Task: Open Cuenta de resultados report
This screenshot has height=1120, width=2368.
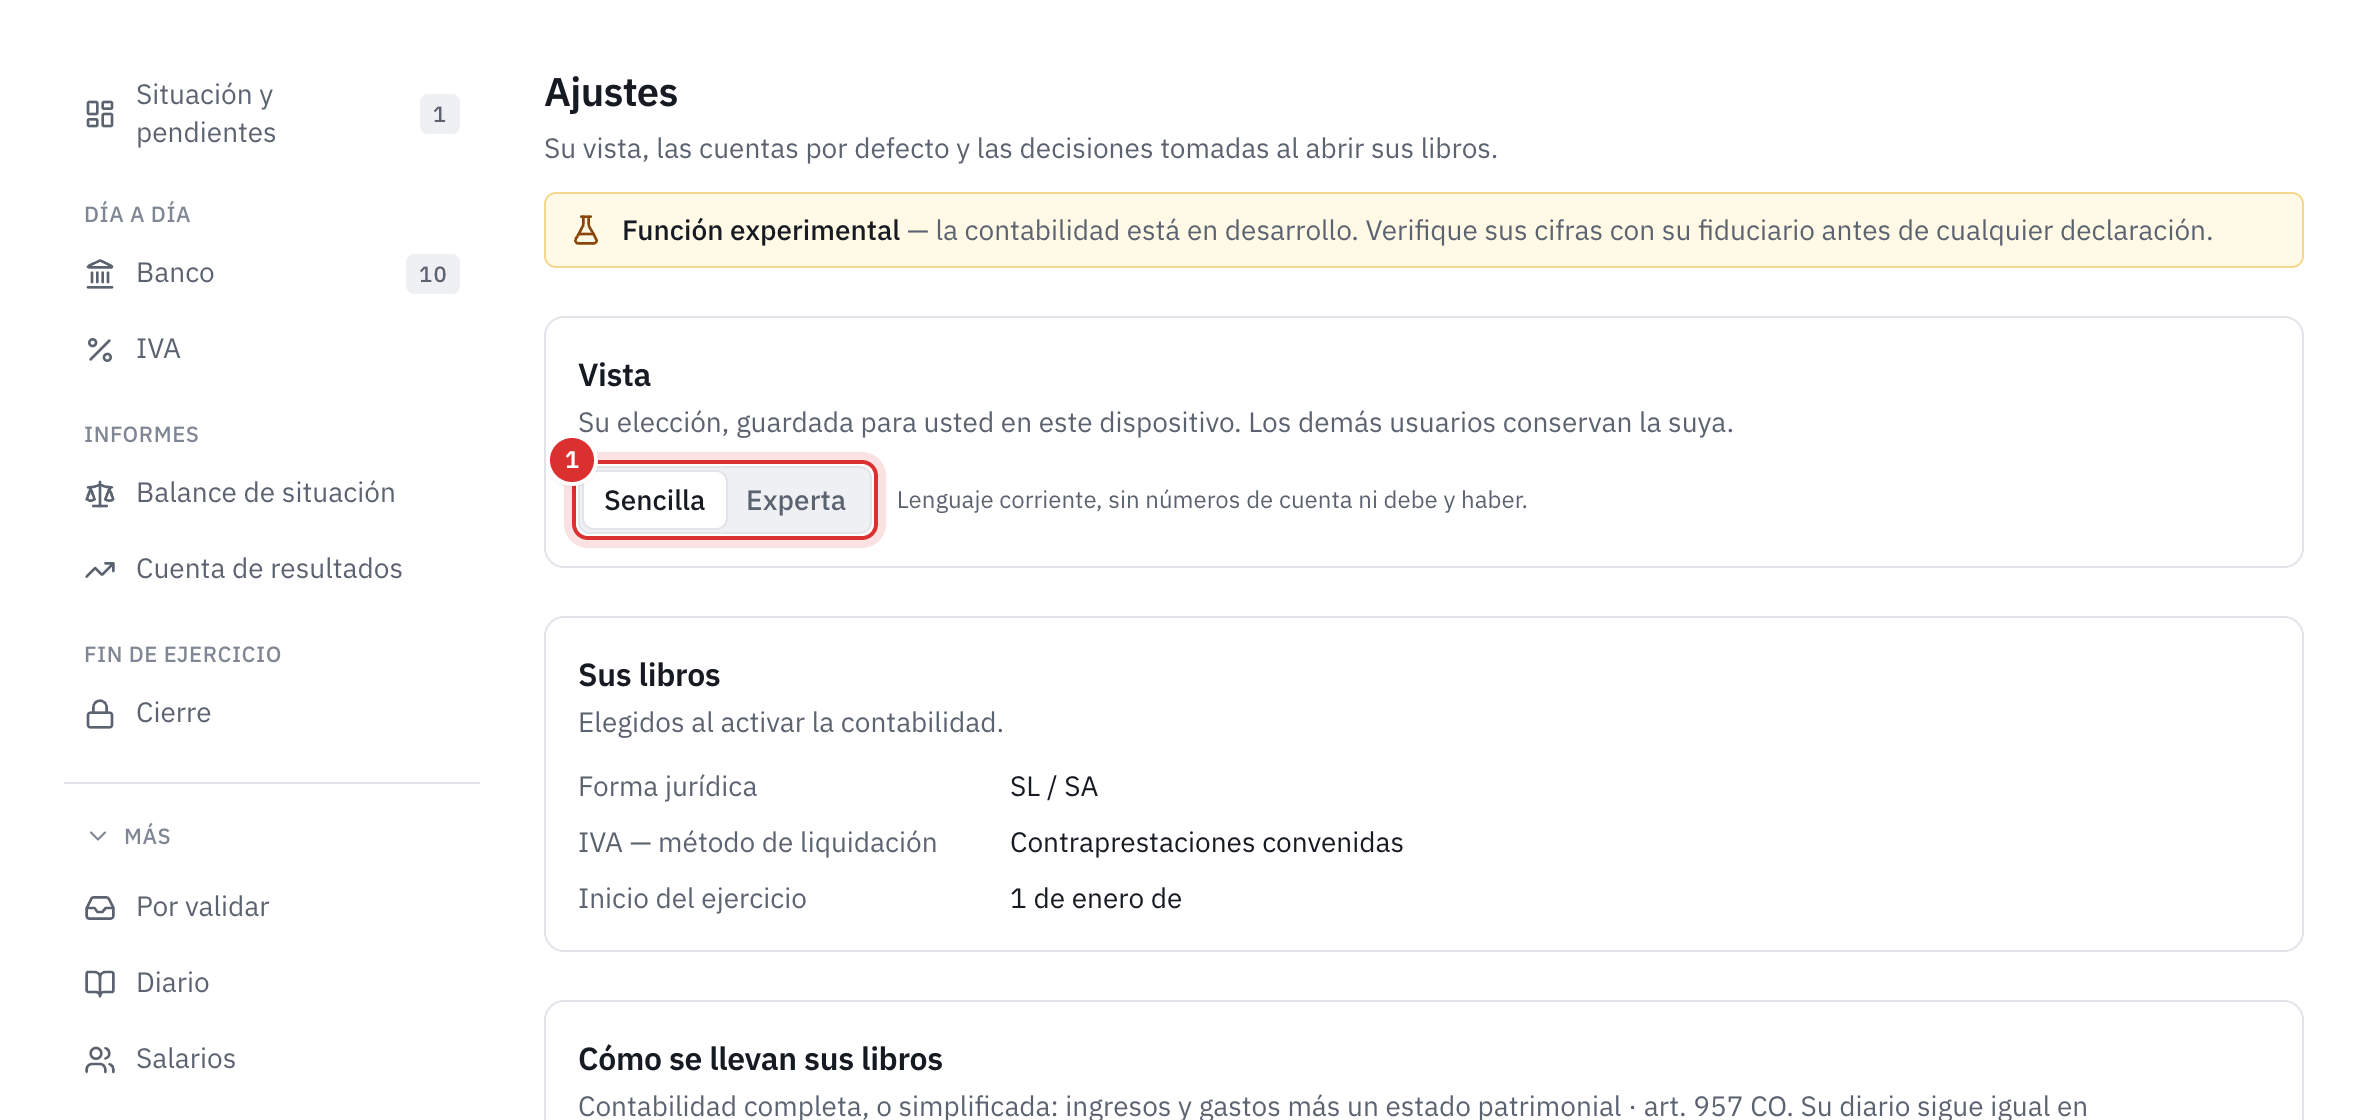Action: tap(272, 569)
